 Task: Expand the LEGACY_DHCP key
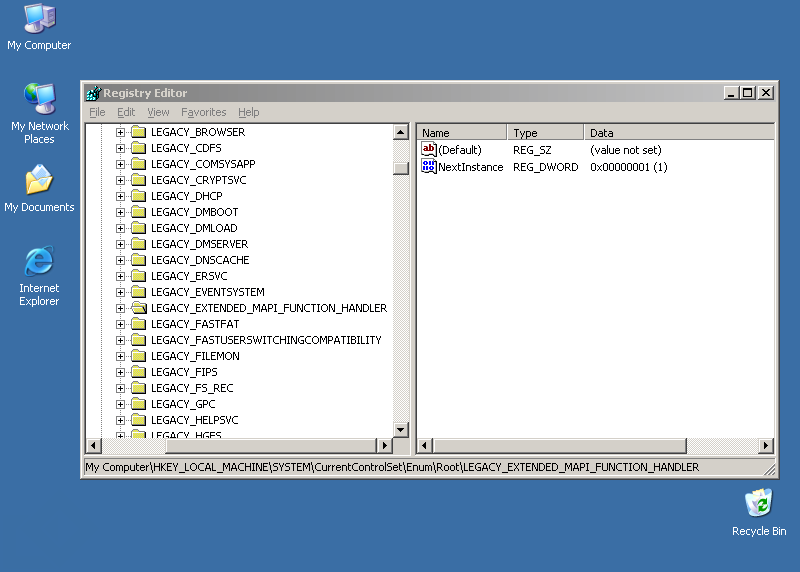click(x=120, y=196)
